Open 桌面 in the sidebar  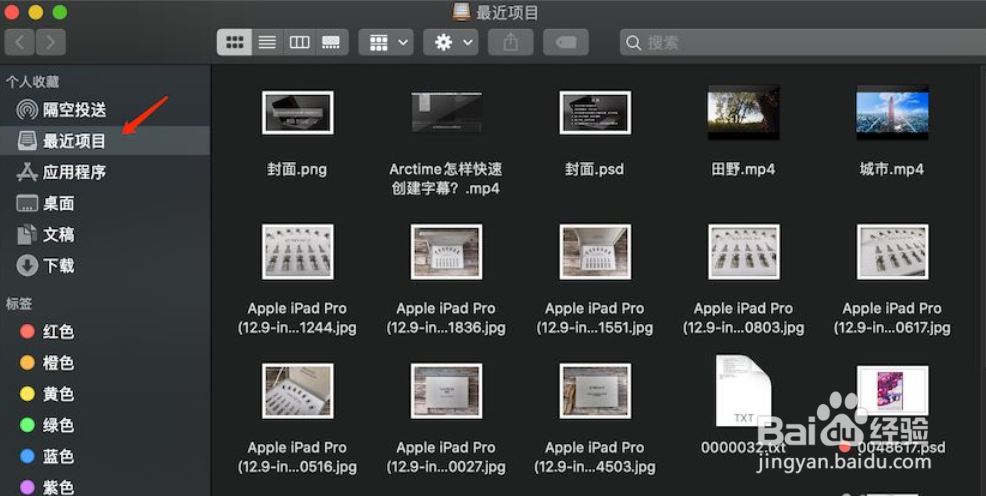(105, 204)
